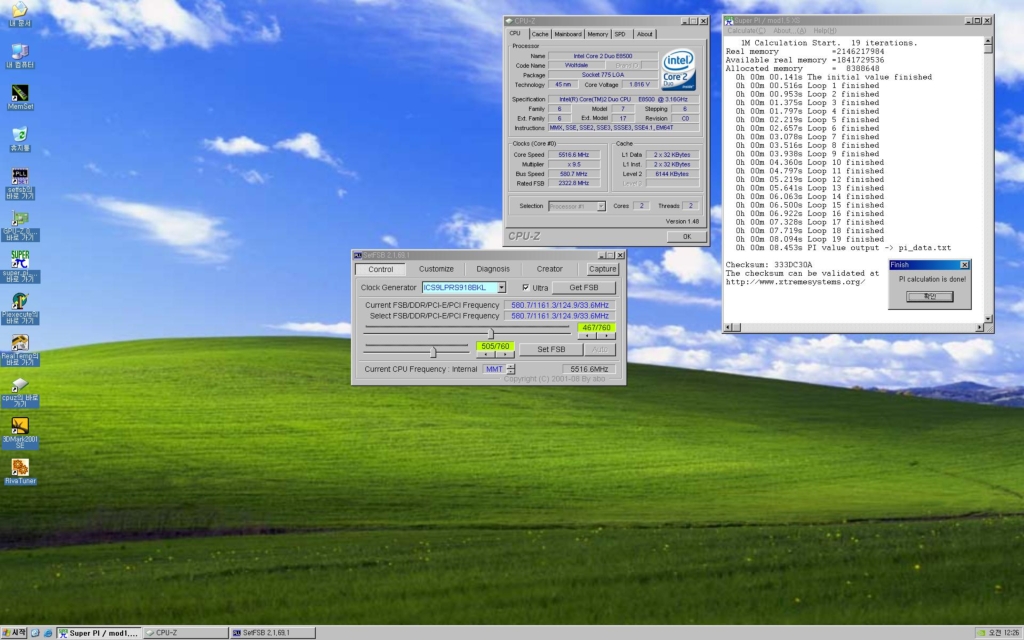Close the Finish dialog with its X

(x=965, y=264)
